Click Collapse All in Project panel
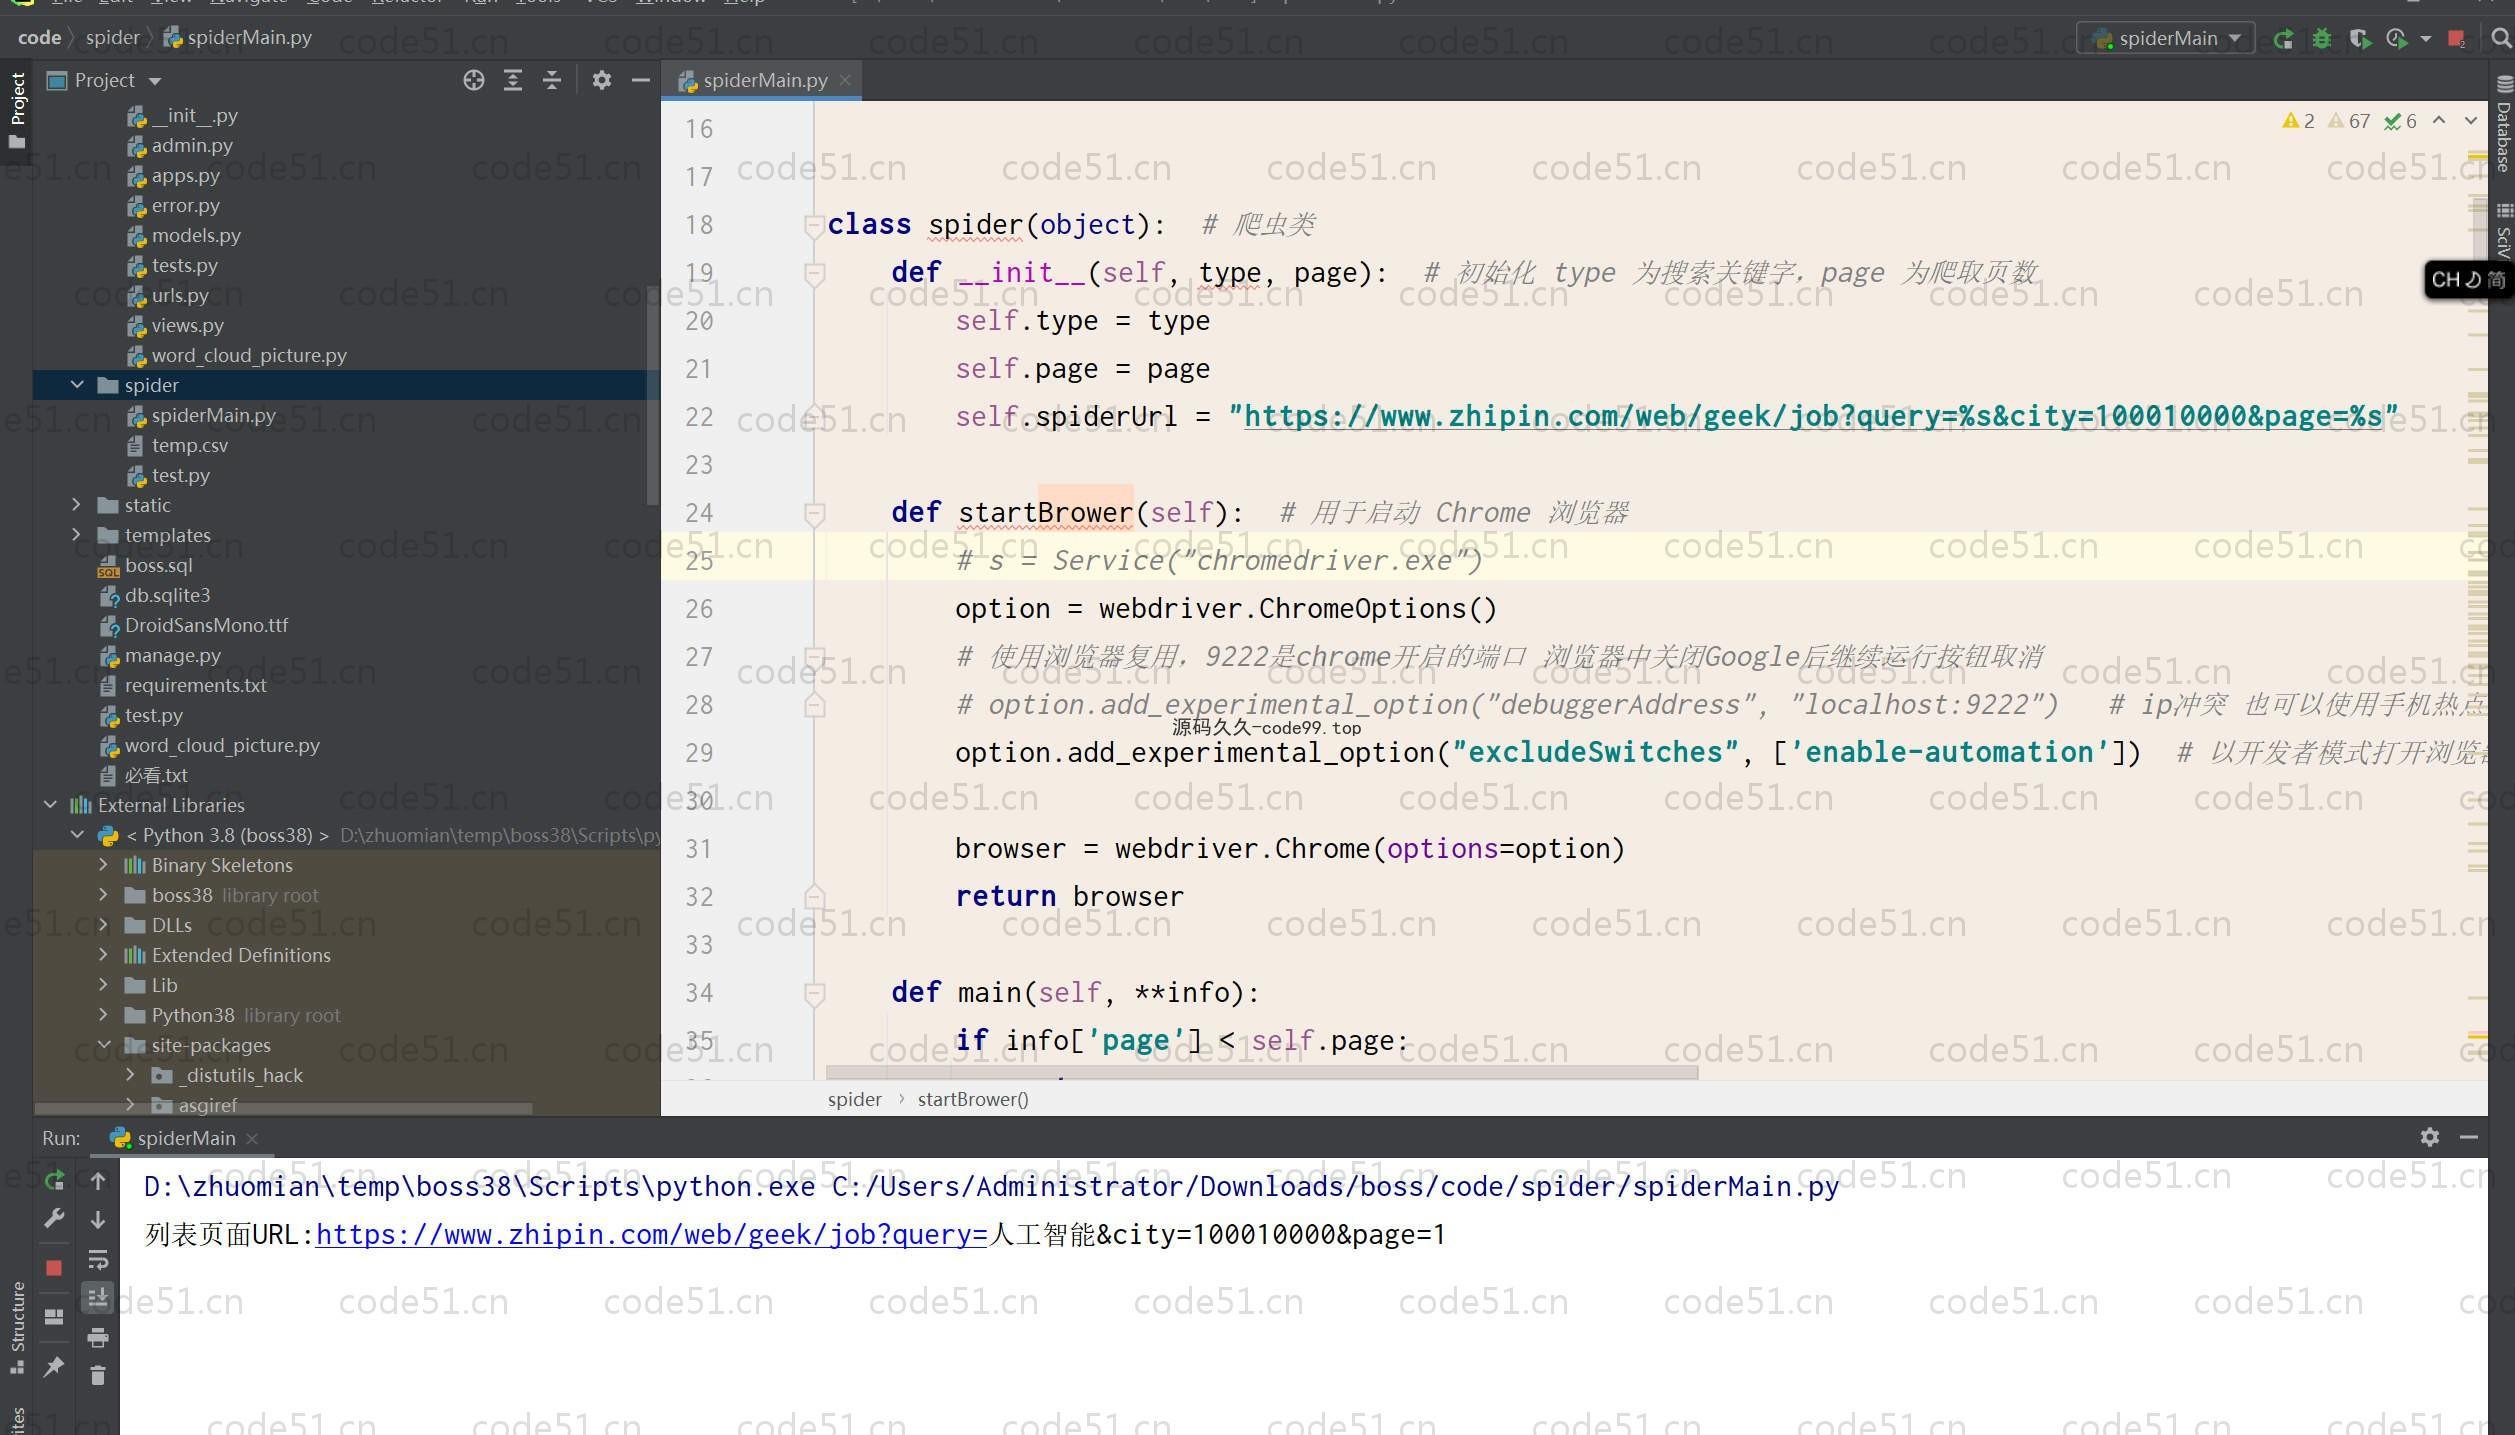Image resolution: width=2515 pixels, height=1435 pixels. click(x=552, y=80)
